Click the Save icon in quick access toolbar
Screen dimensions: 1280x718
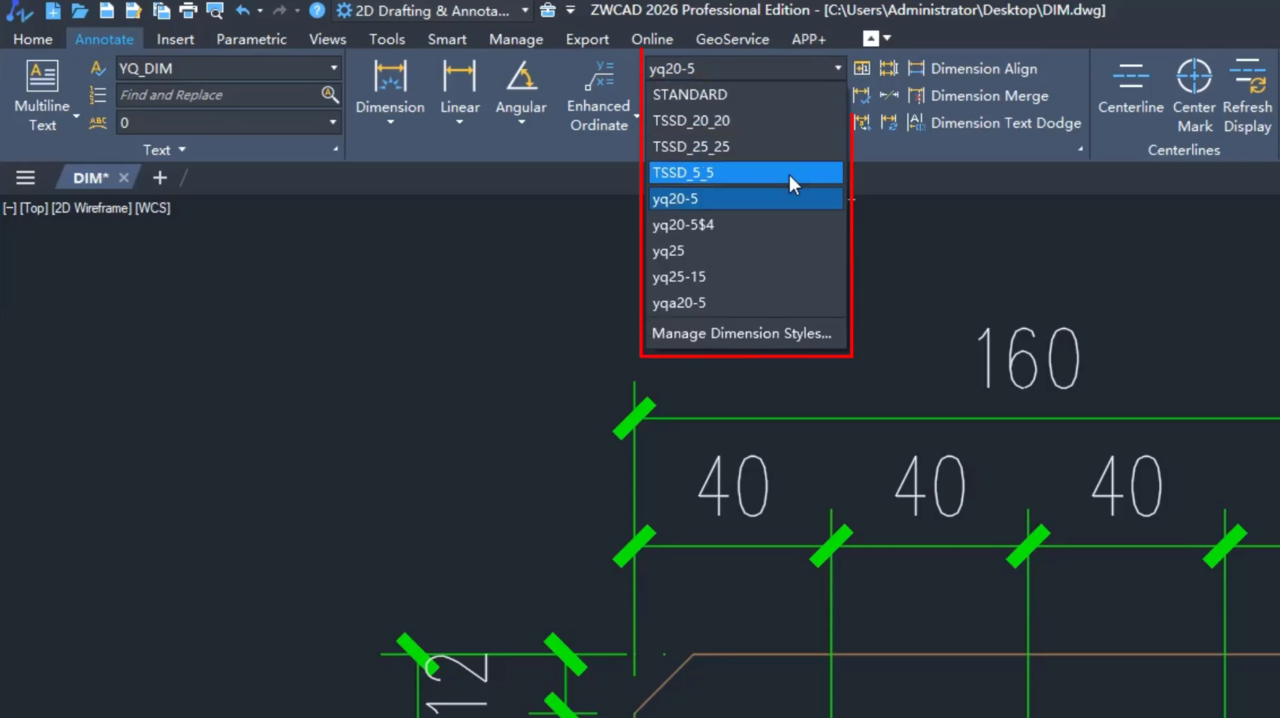point(106,11)
